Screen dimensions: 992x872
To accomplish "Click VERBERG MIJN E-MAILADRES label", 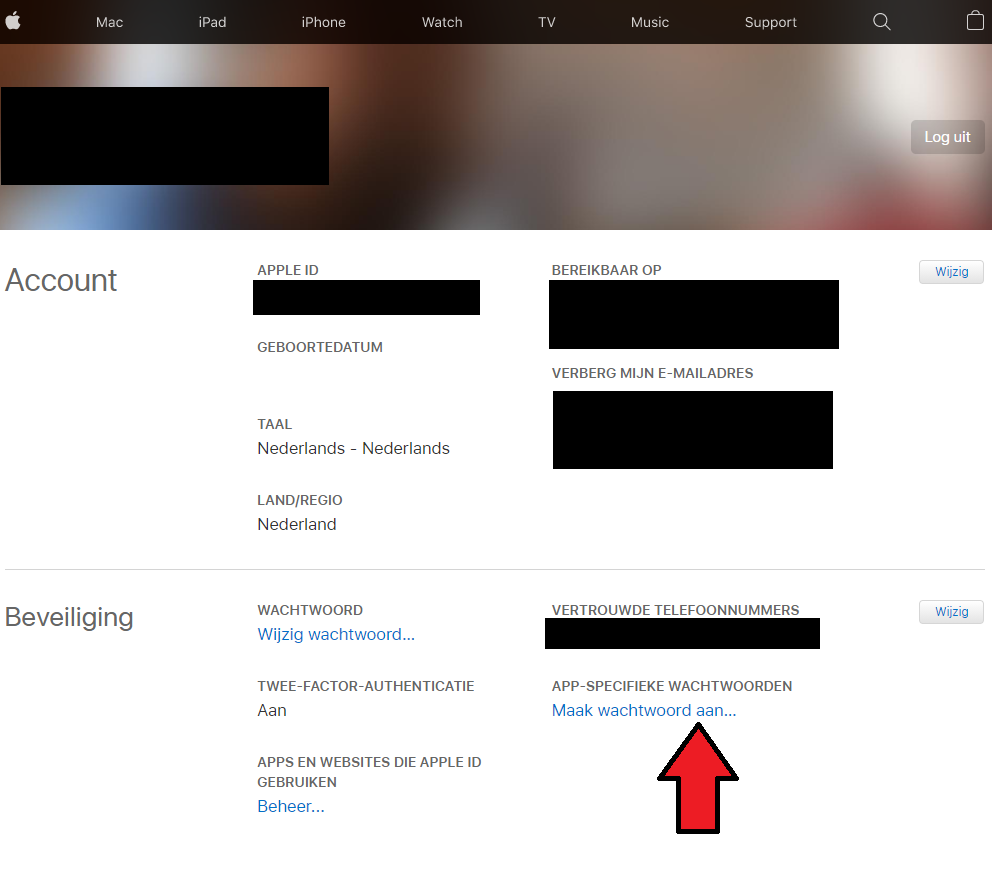I will (x=652, y=373).
